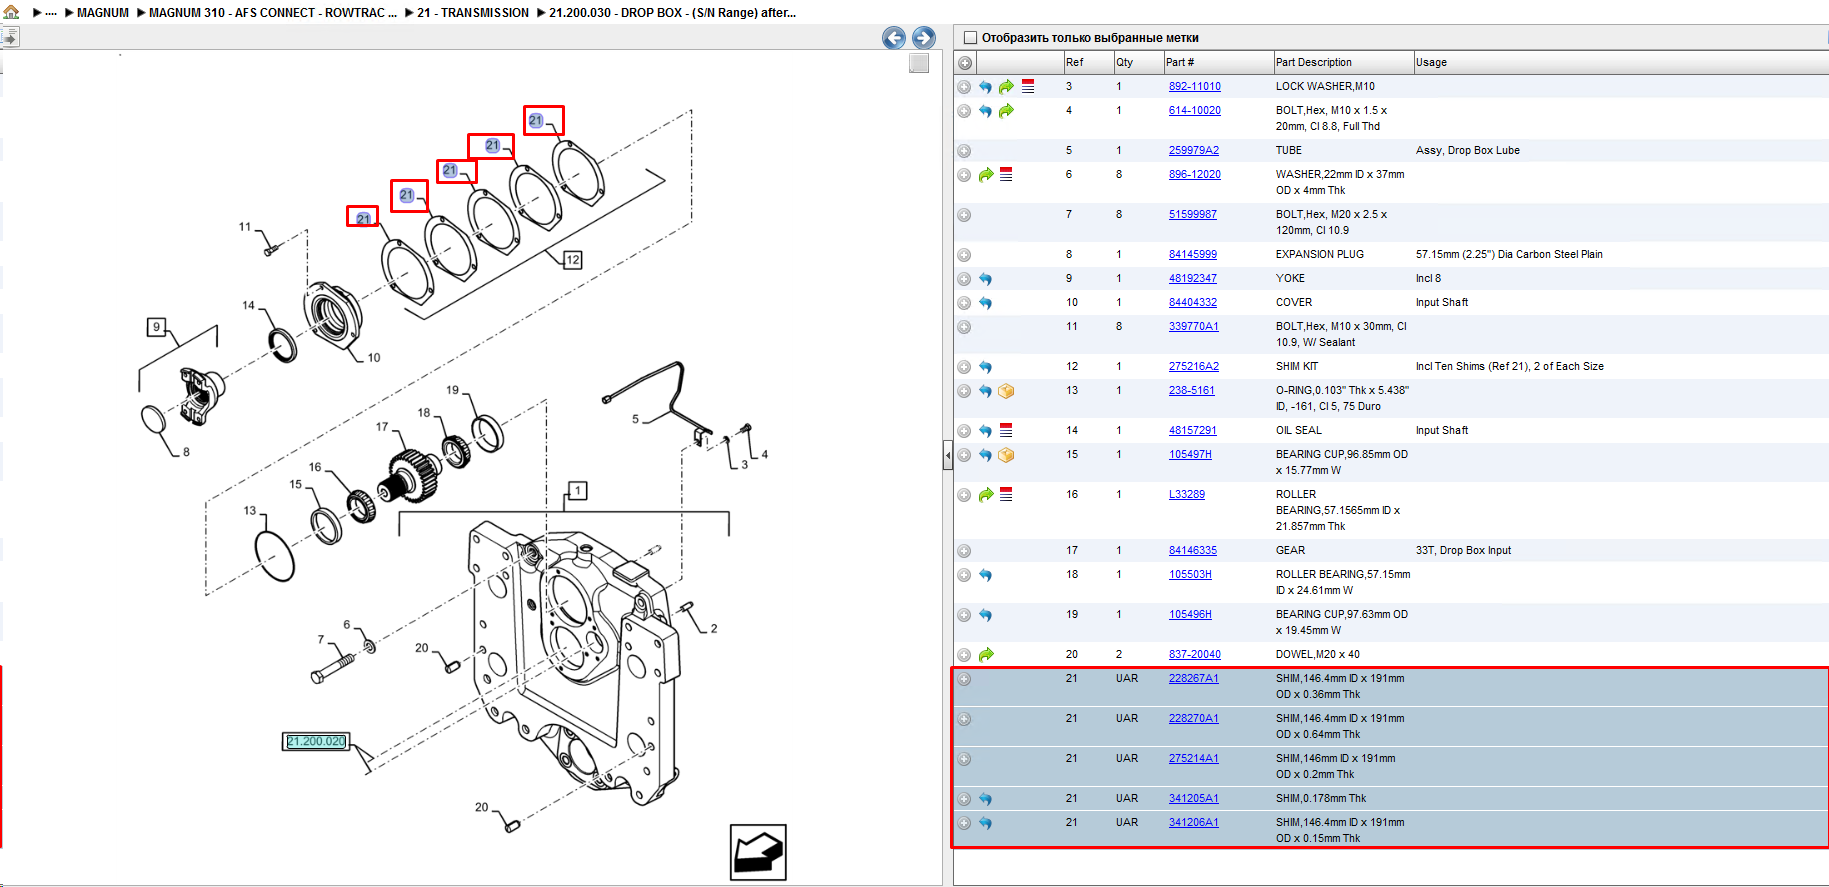Click boxed callout 1 in the diagram
1829x887 pixels.
[577, 490]
